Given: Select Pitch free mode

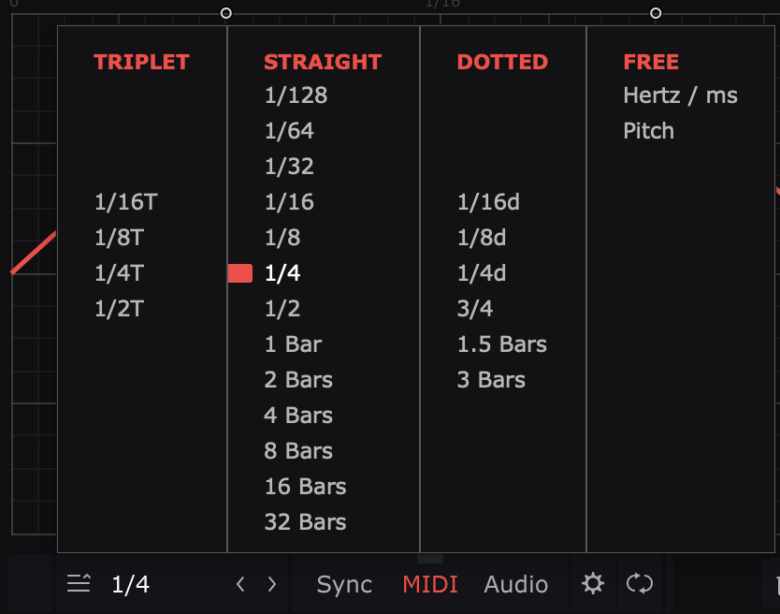Looking at the screenshot, I should (649, 131).
